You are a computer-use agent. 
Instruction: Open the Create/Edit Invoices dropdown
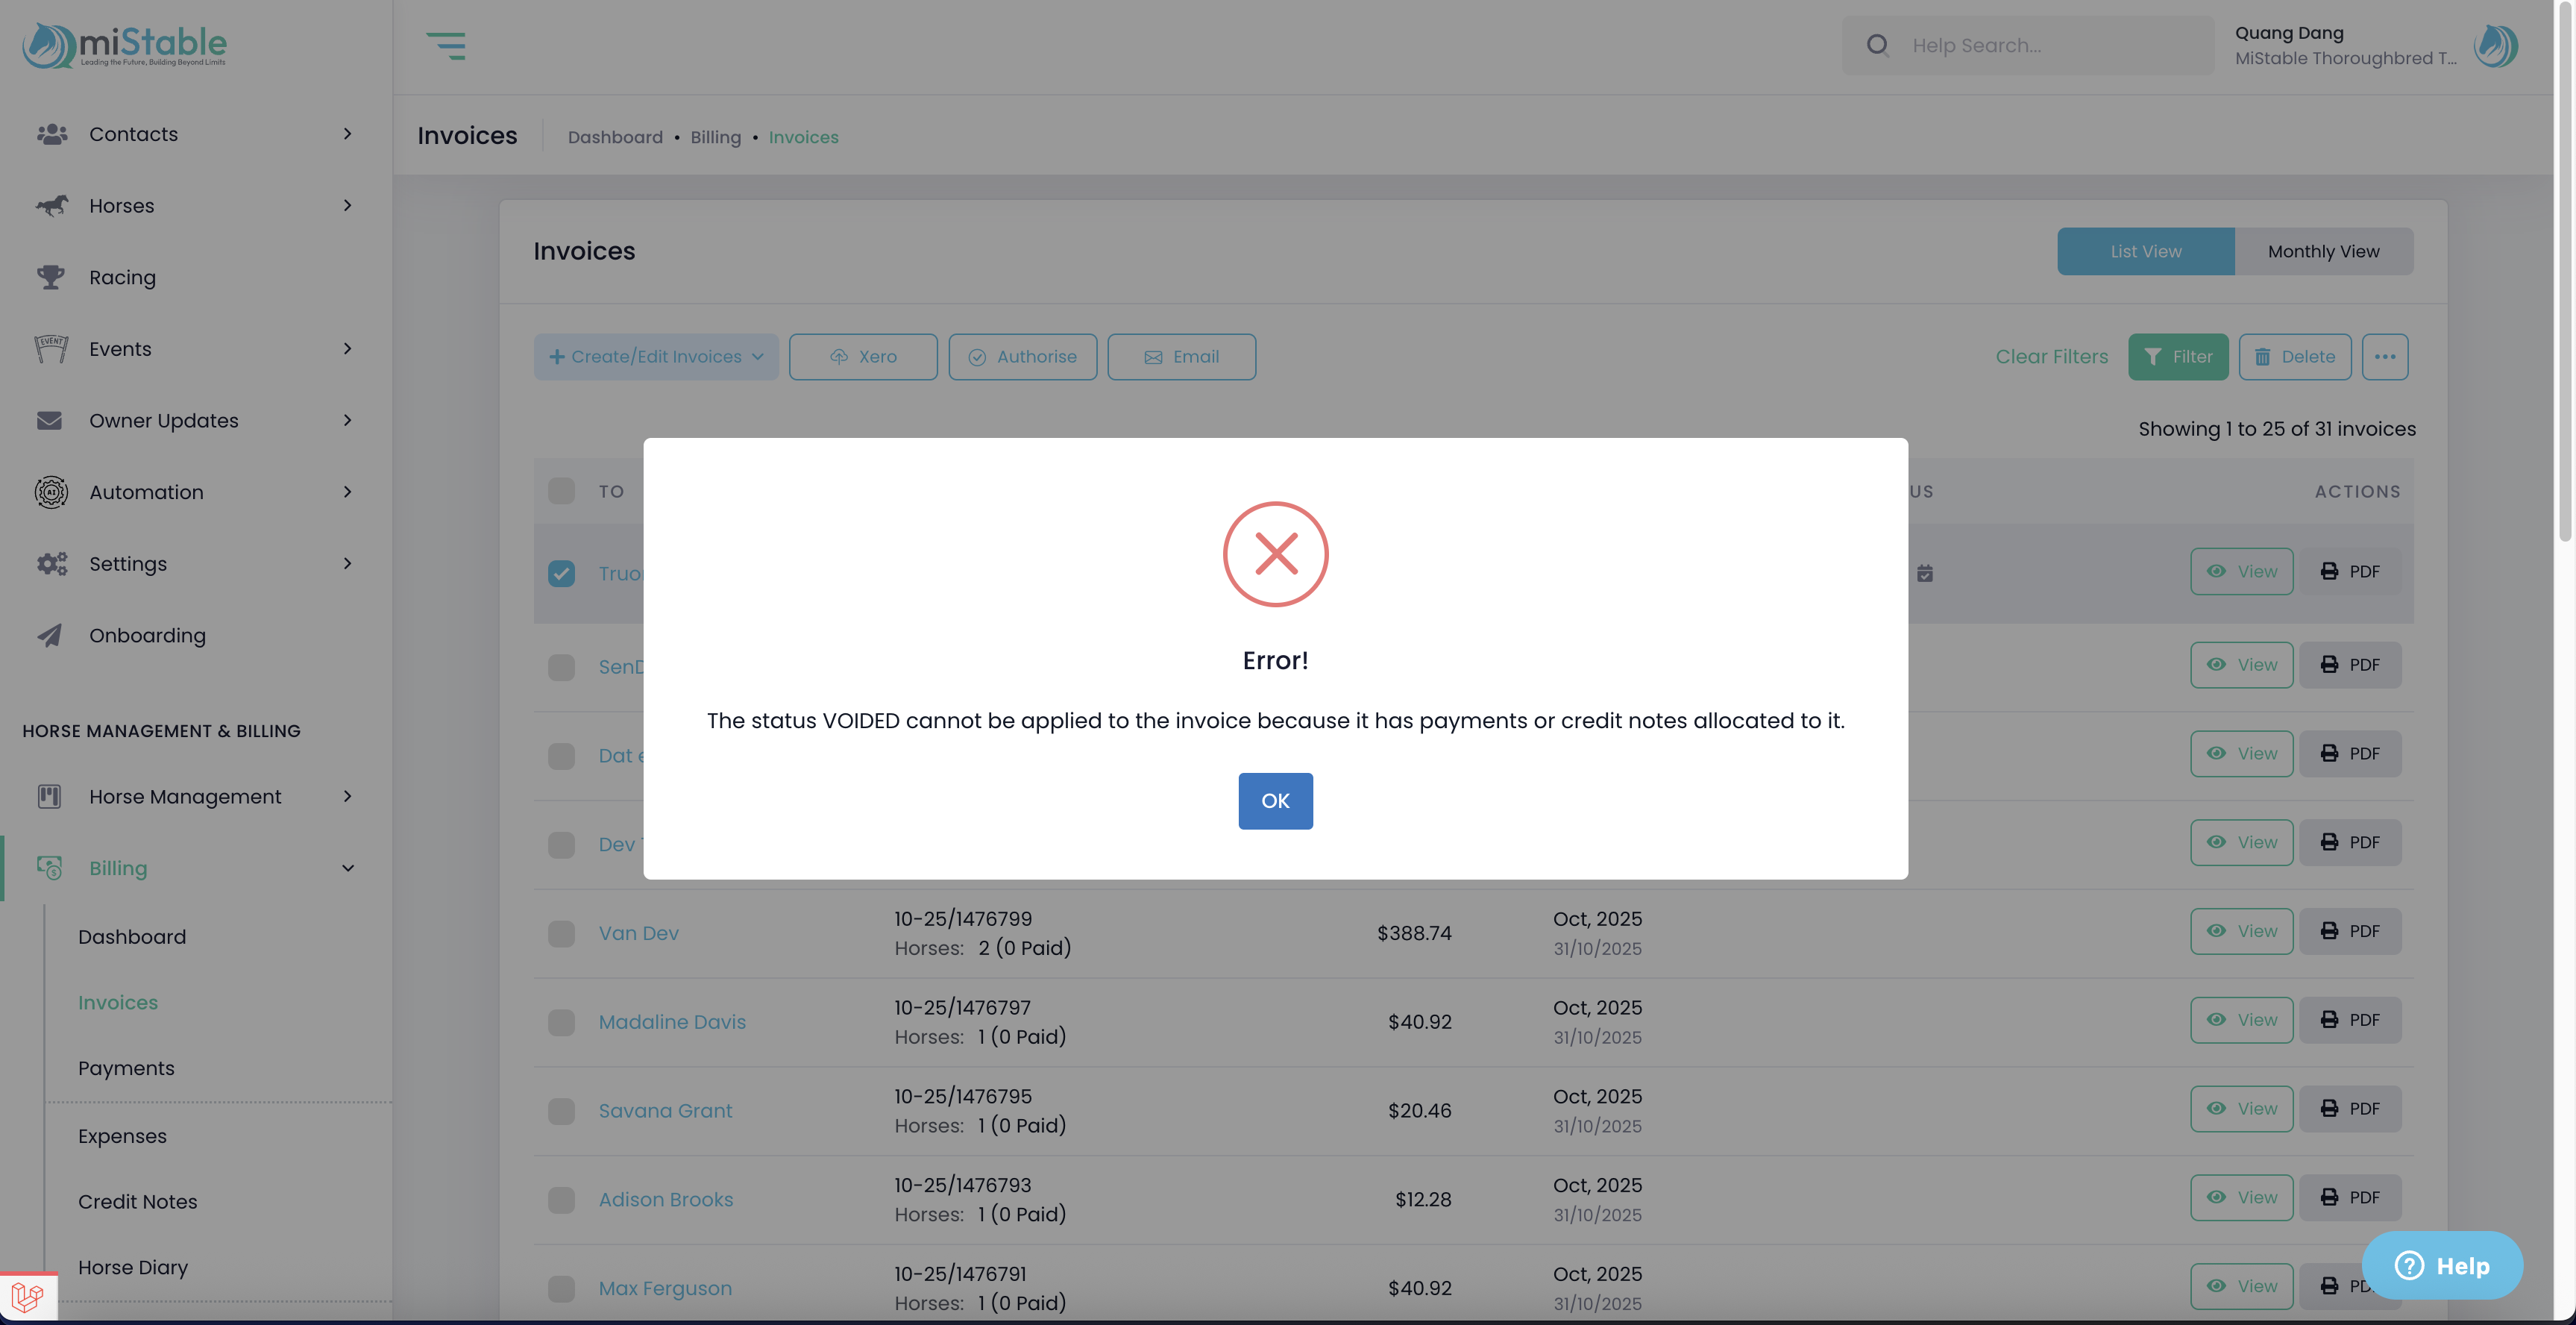[656, 357]
